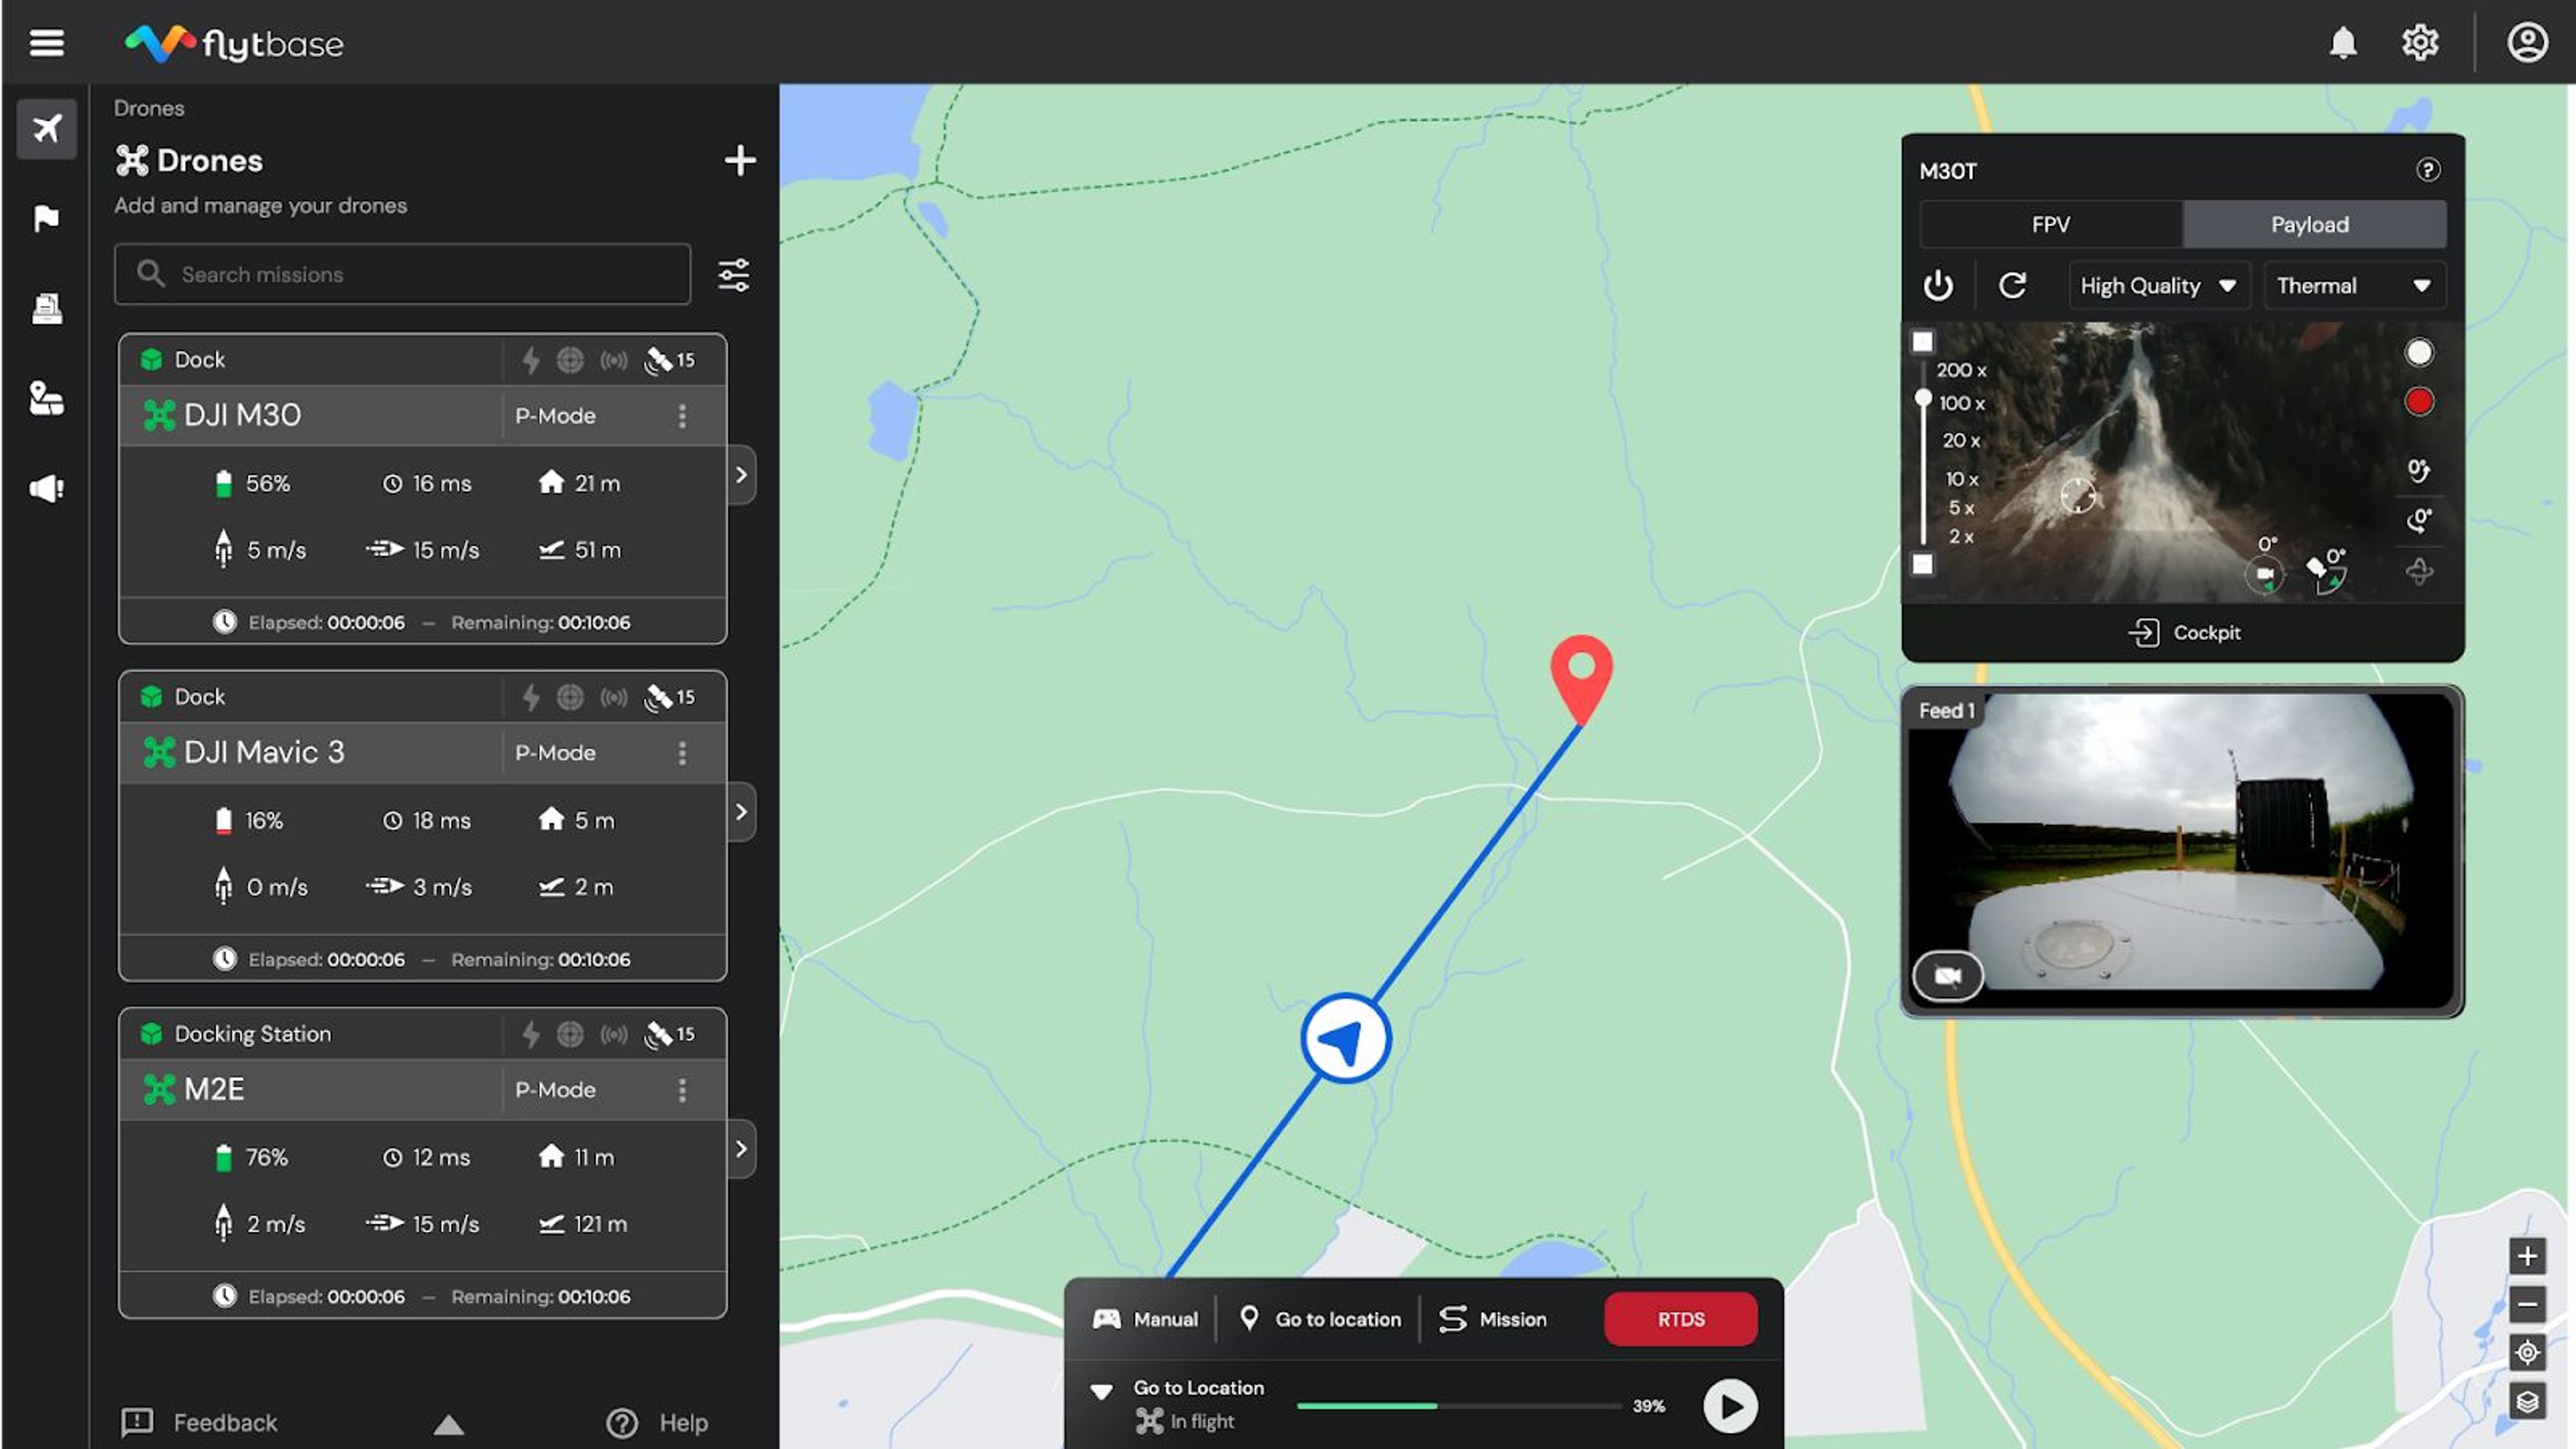Screen dimensions: 2576x1449
Task: Open Feedback link
Action: pos(199,1422)
